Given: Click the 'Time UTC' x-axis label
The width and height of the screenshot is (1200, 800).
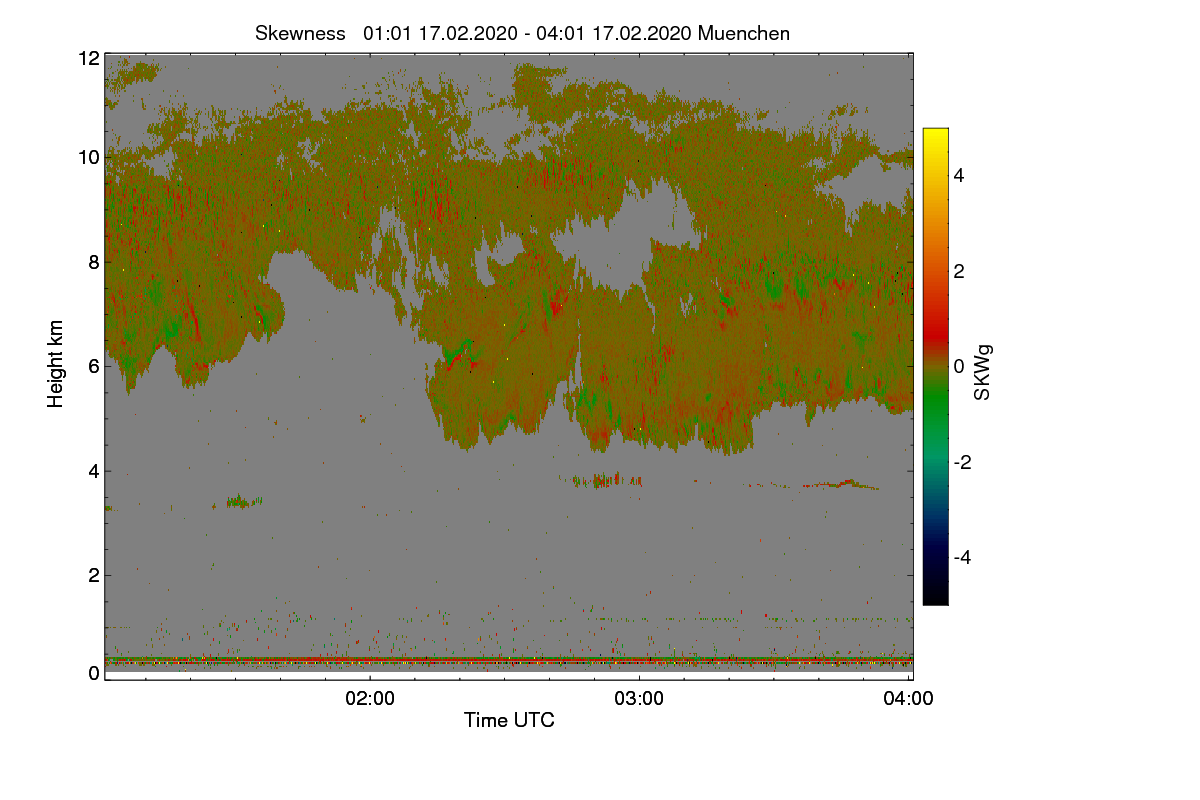Looking at the screenshot, I should pos(509,720).
